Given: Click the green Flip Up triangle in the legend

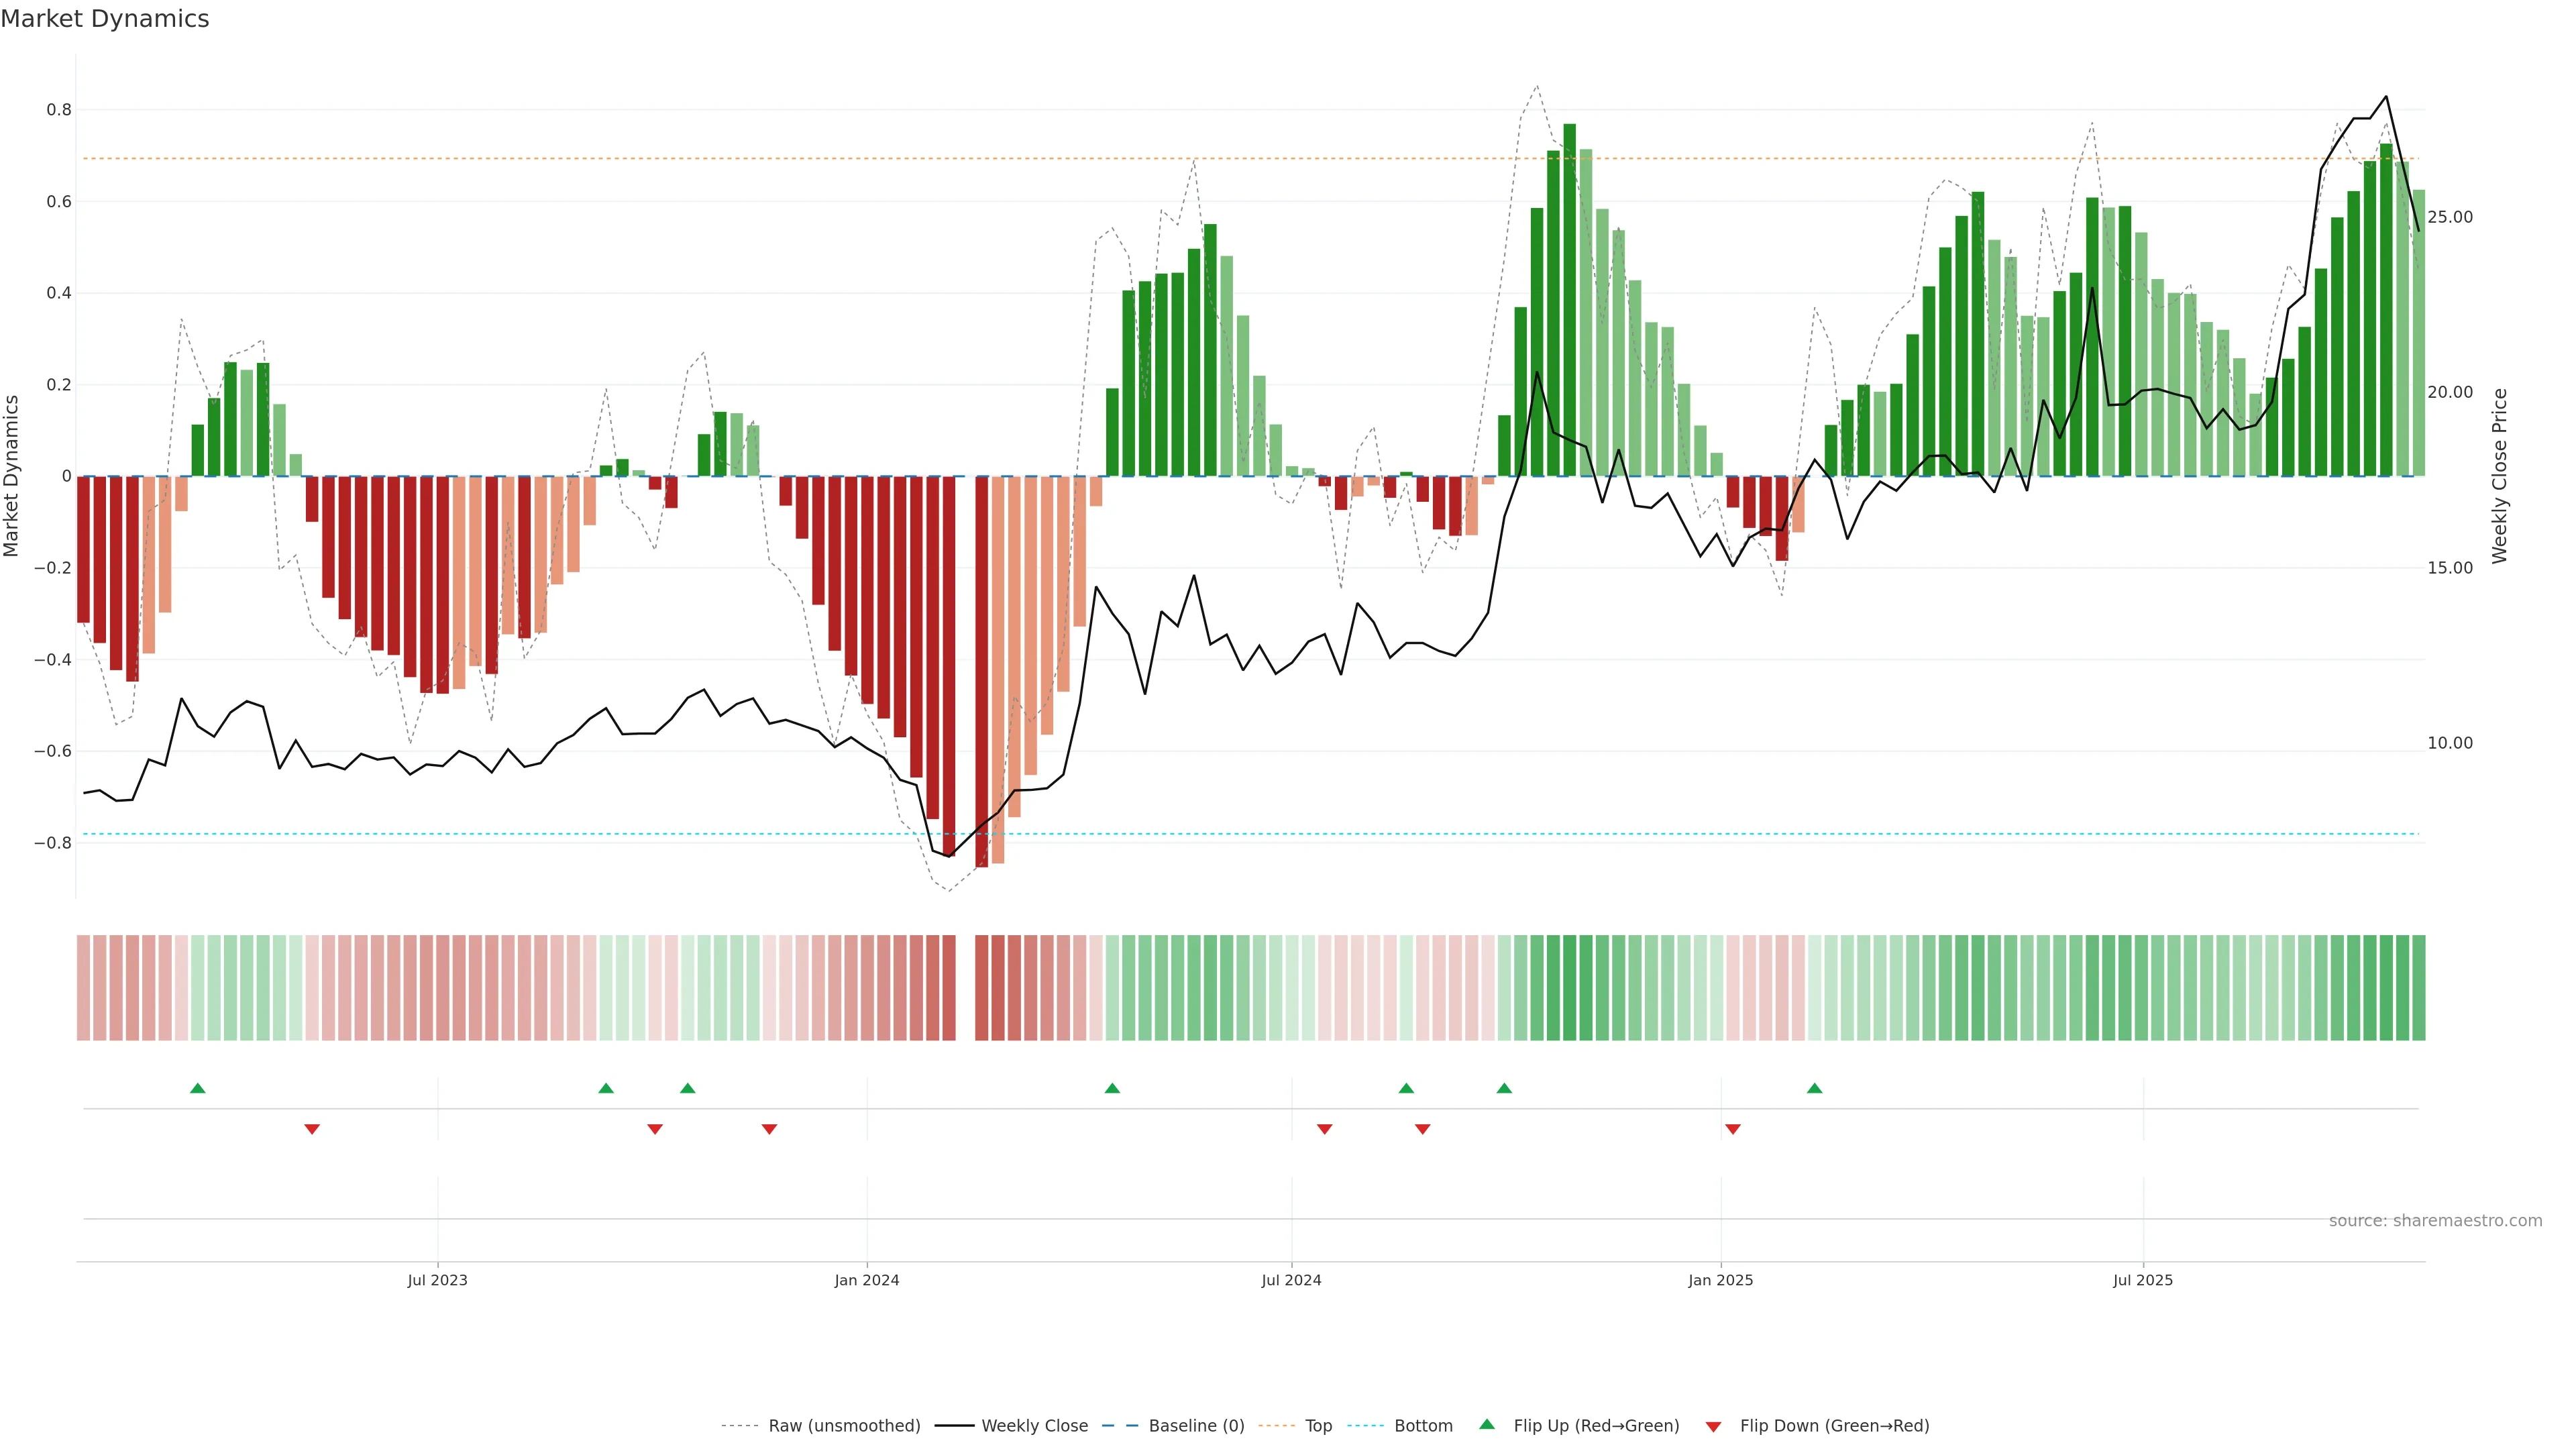Looking at the screenshot, I should (x=1487, y=1424).
